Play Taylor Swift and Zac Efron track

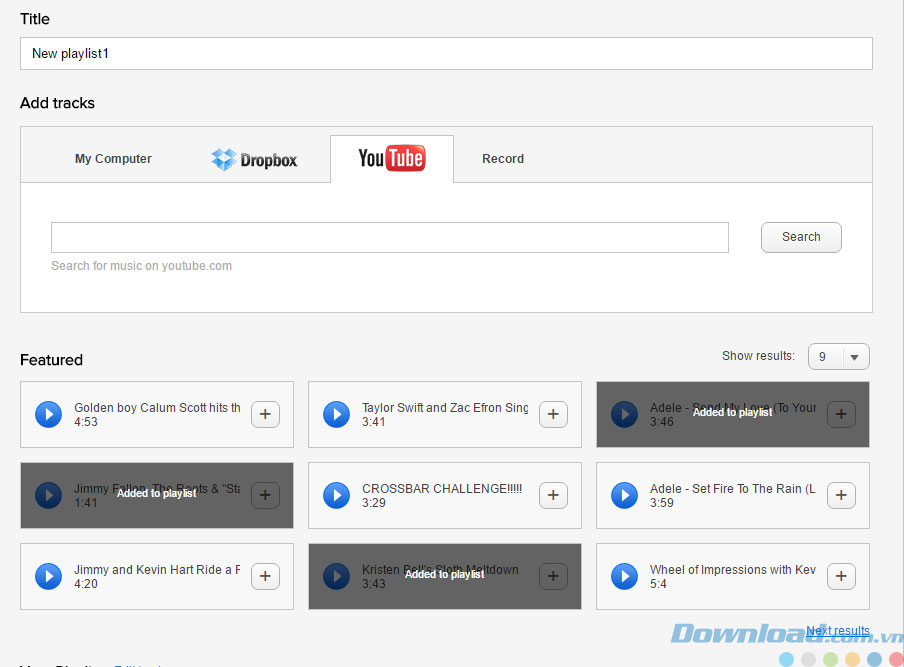(x=336, y=414)
